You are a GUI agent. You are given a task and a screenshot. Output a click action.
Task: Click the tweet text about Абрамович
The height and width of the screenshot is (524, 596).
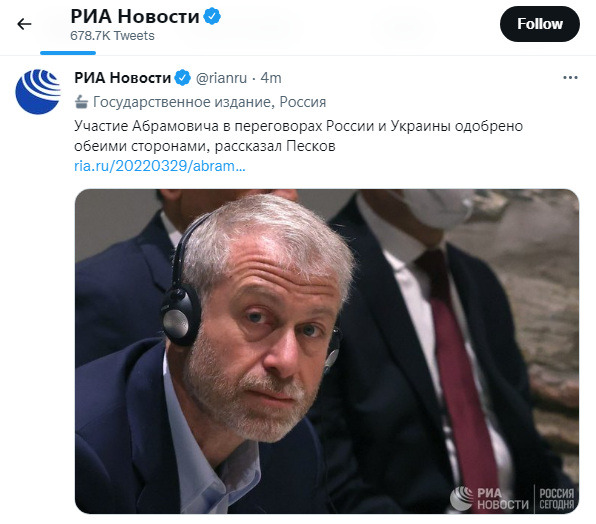tap(298, 136)
